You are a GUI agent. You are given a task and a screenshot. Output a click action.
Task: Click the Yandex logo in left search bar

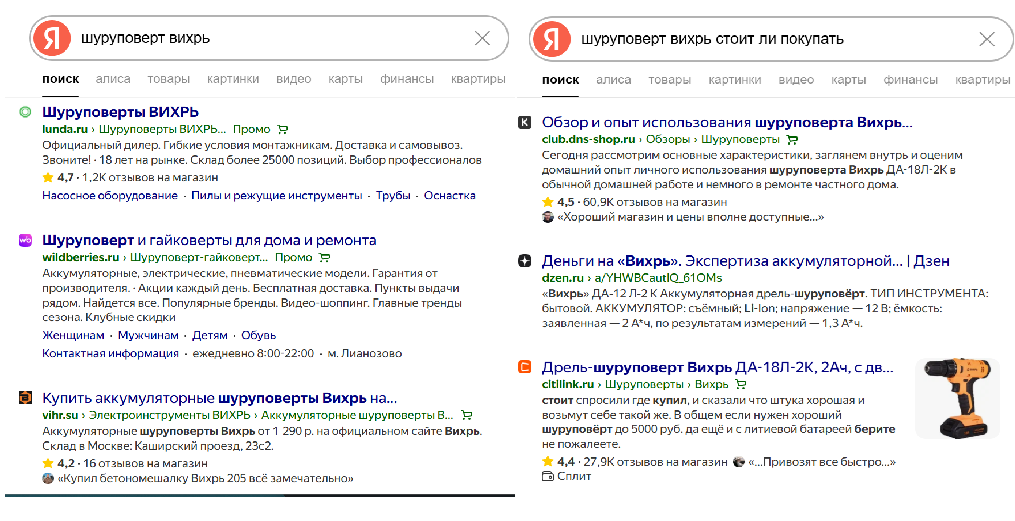(52, 38)
